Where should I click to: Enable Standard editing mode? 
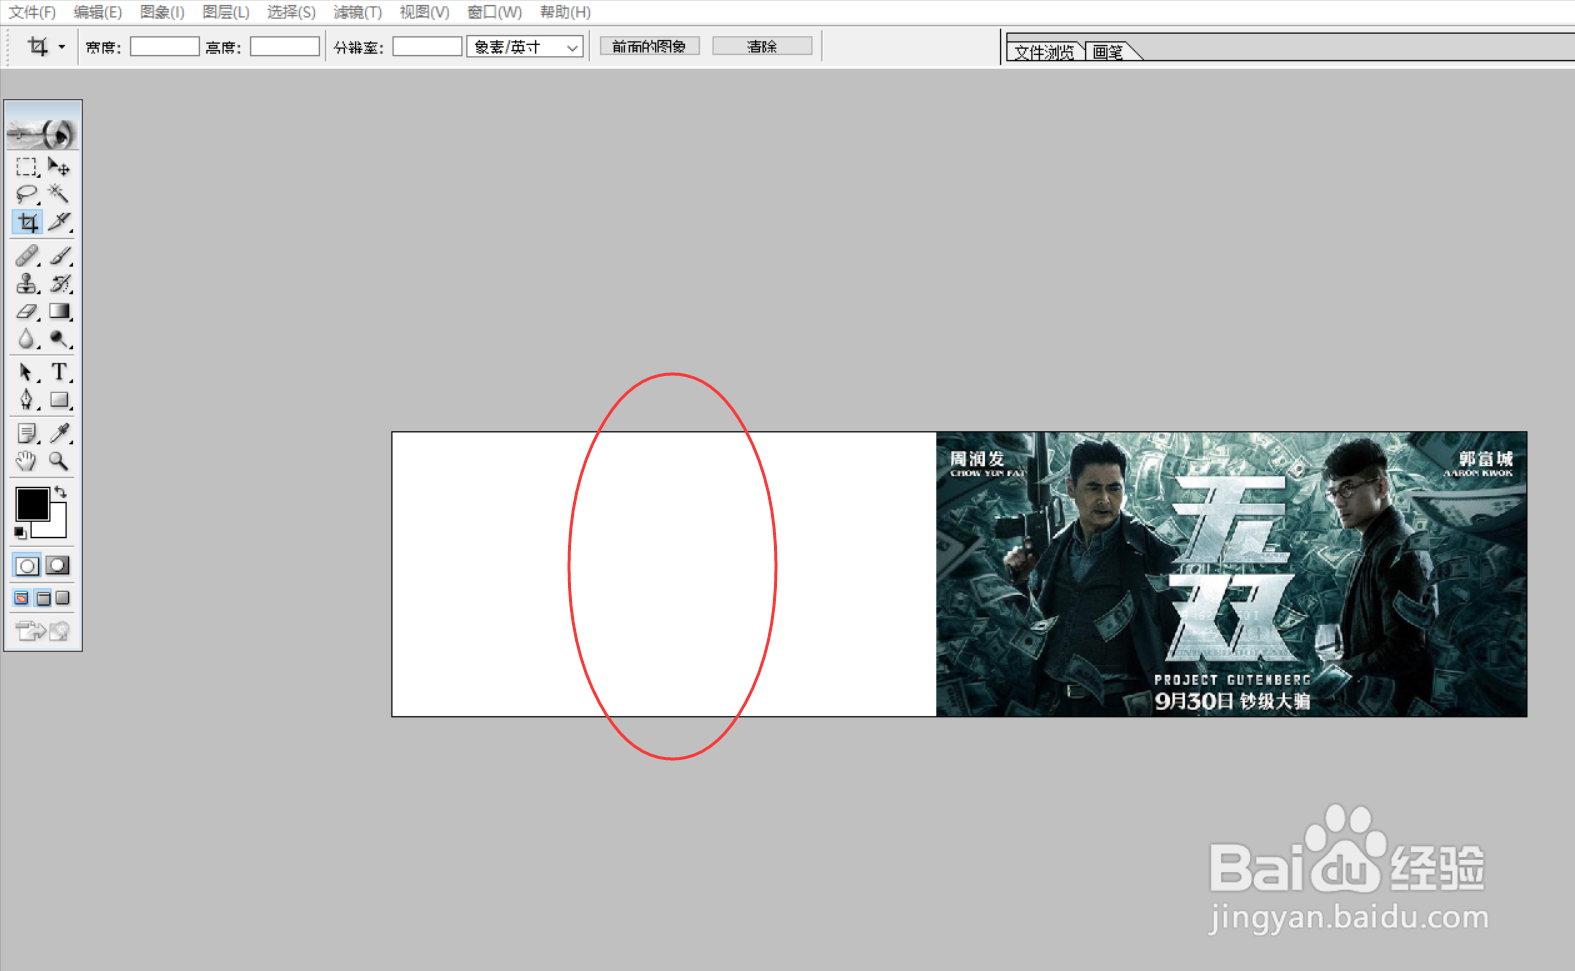point(27,566)
